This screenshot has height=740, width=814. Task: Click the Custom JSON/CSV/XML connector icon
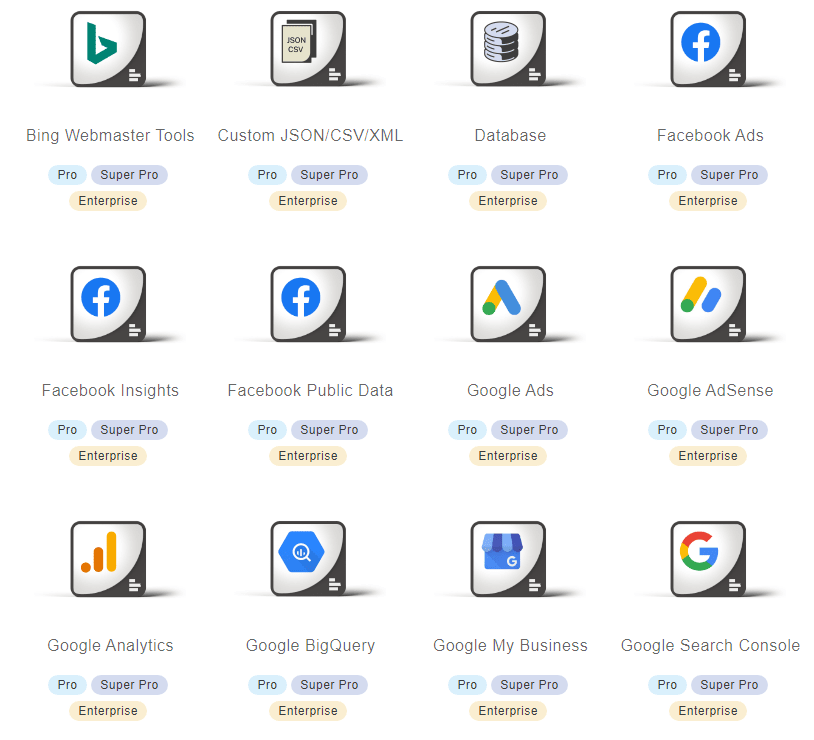[x=308, y=49]
